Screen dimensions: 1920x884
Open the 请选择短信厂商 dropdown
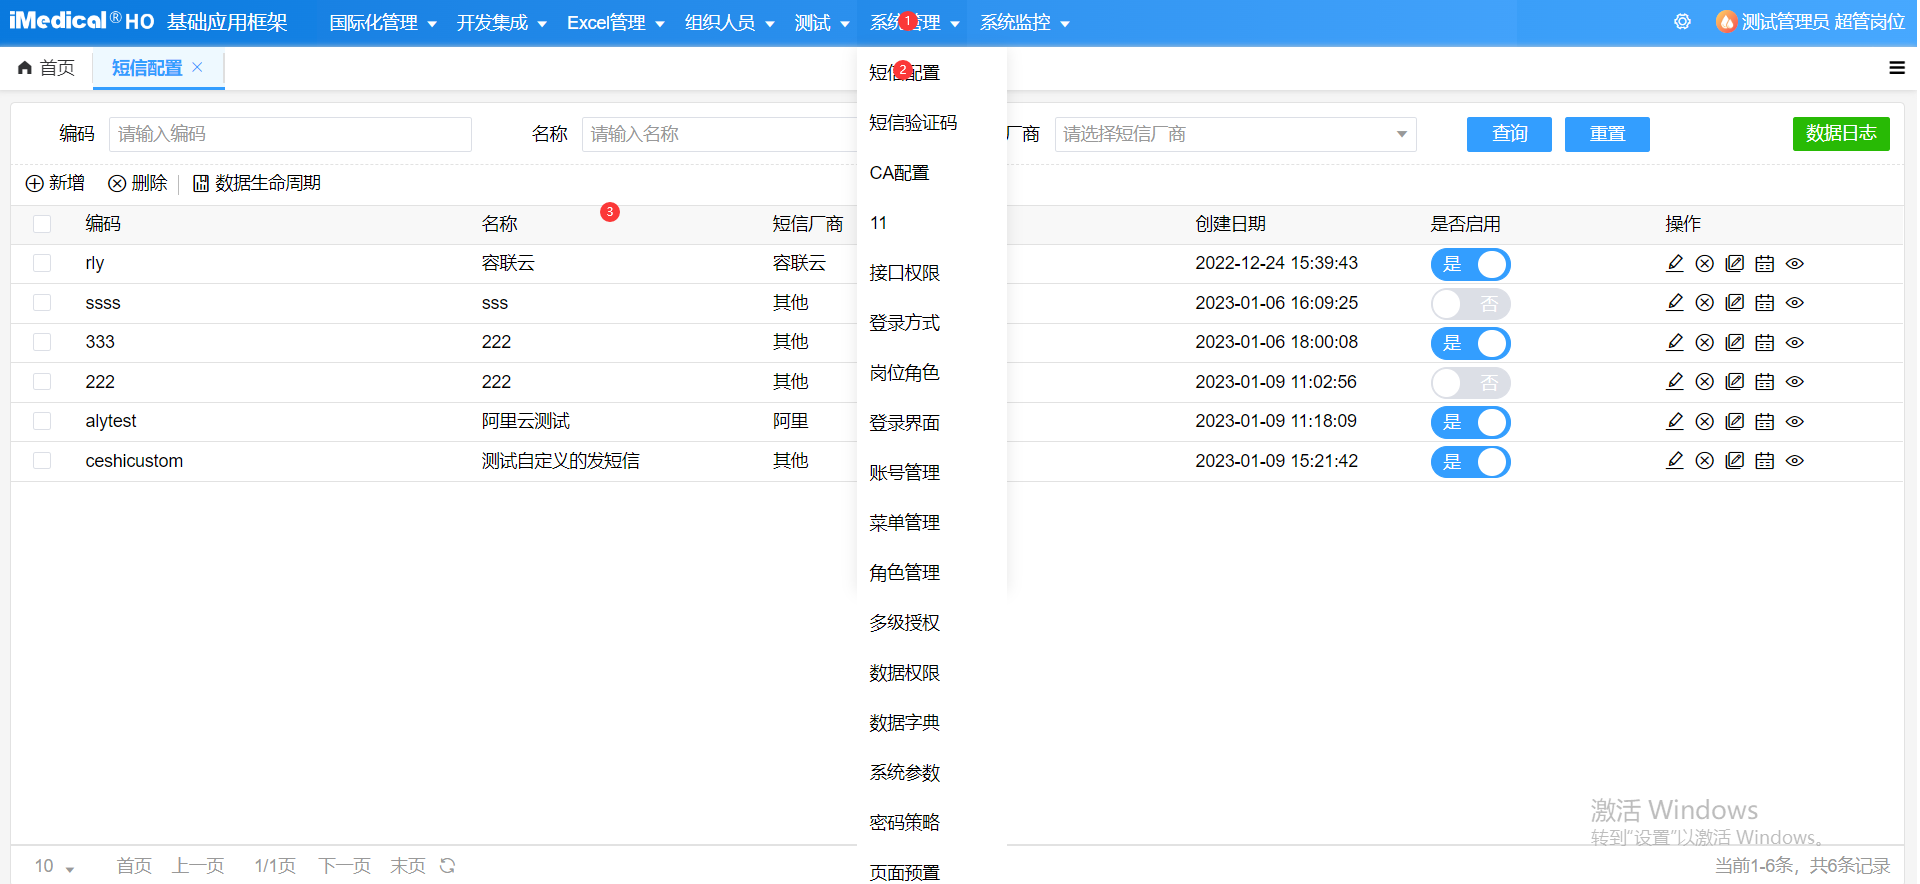coord(1235,134)
